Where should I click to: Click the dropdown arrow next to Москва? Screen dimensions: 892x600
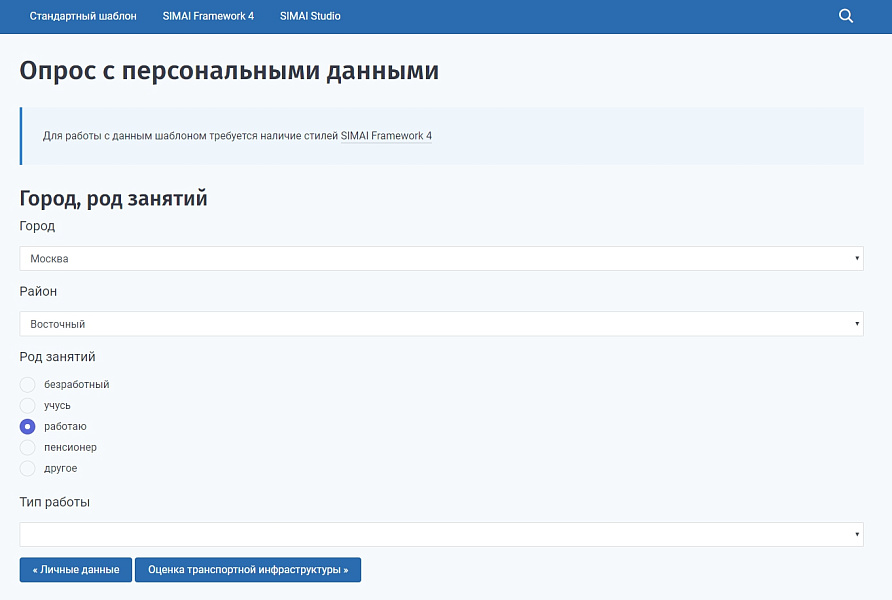[856, 258]
